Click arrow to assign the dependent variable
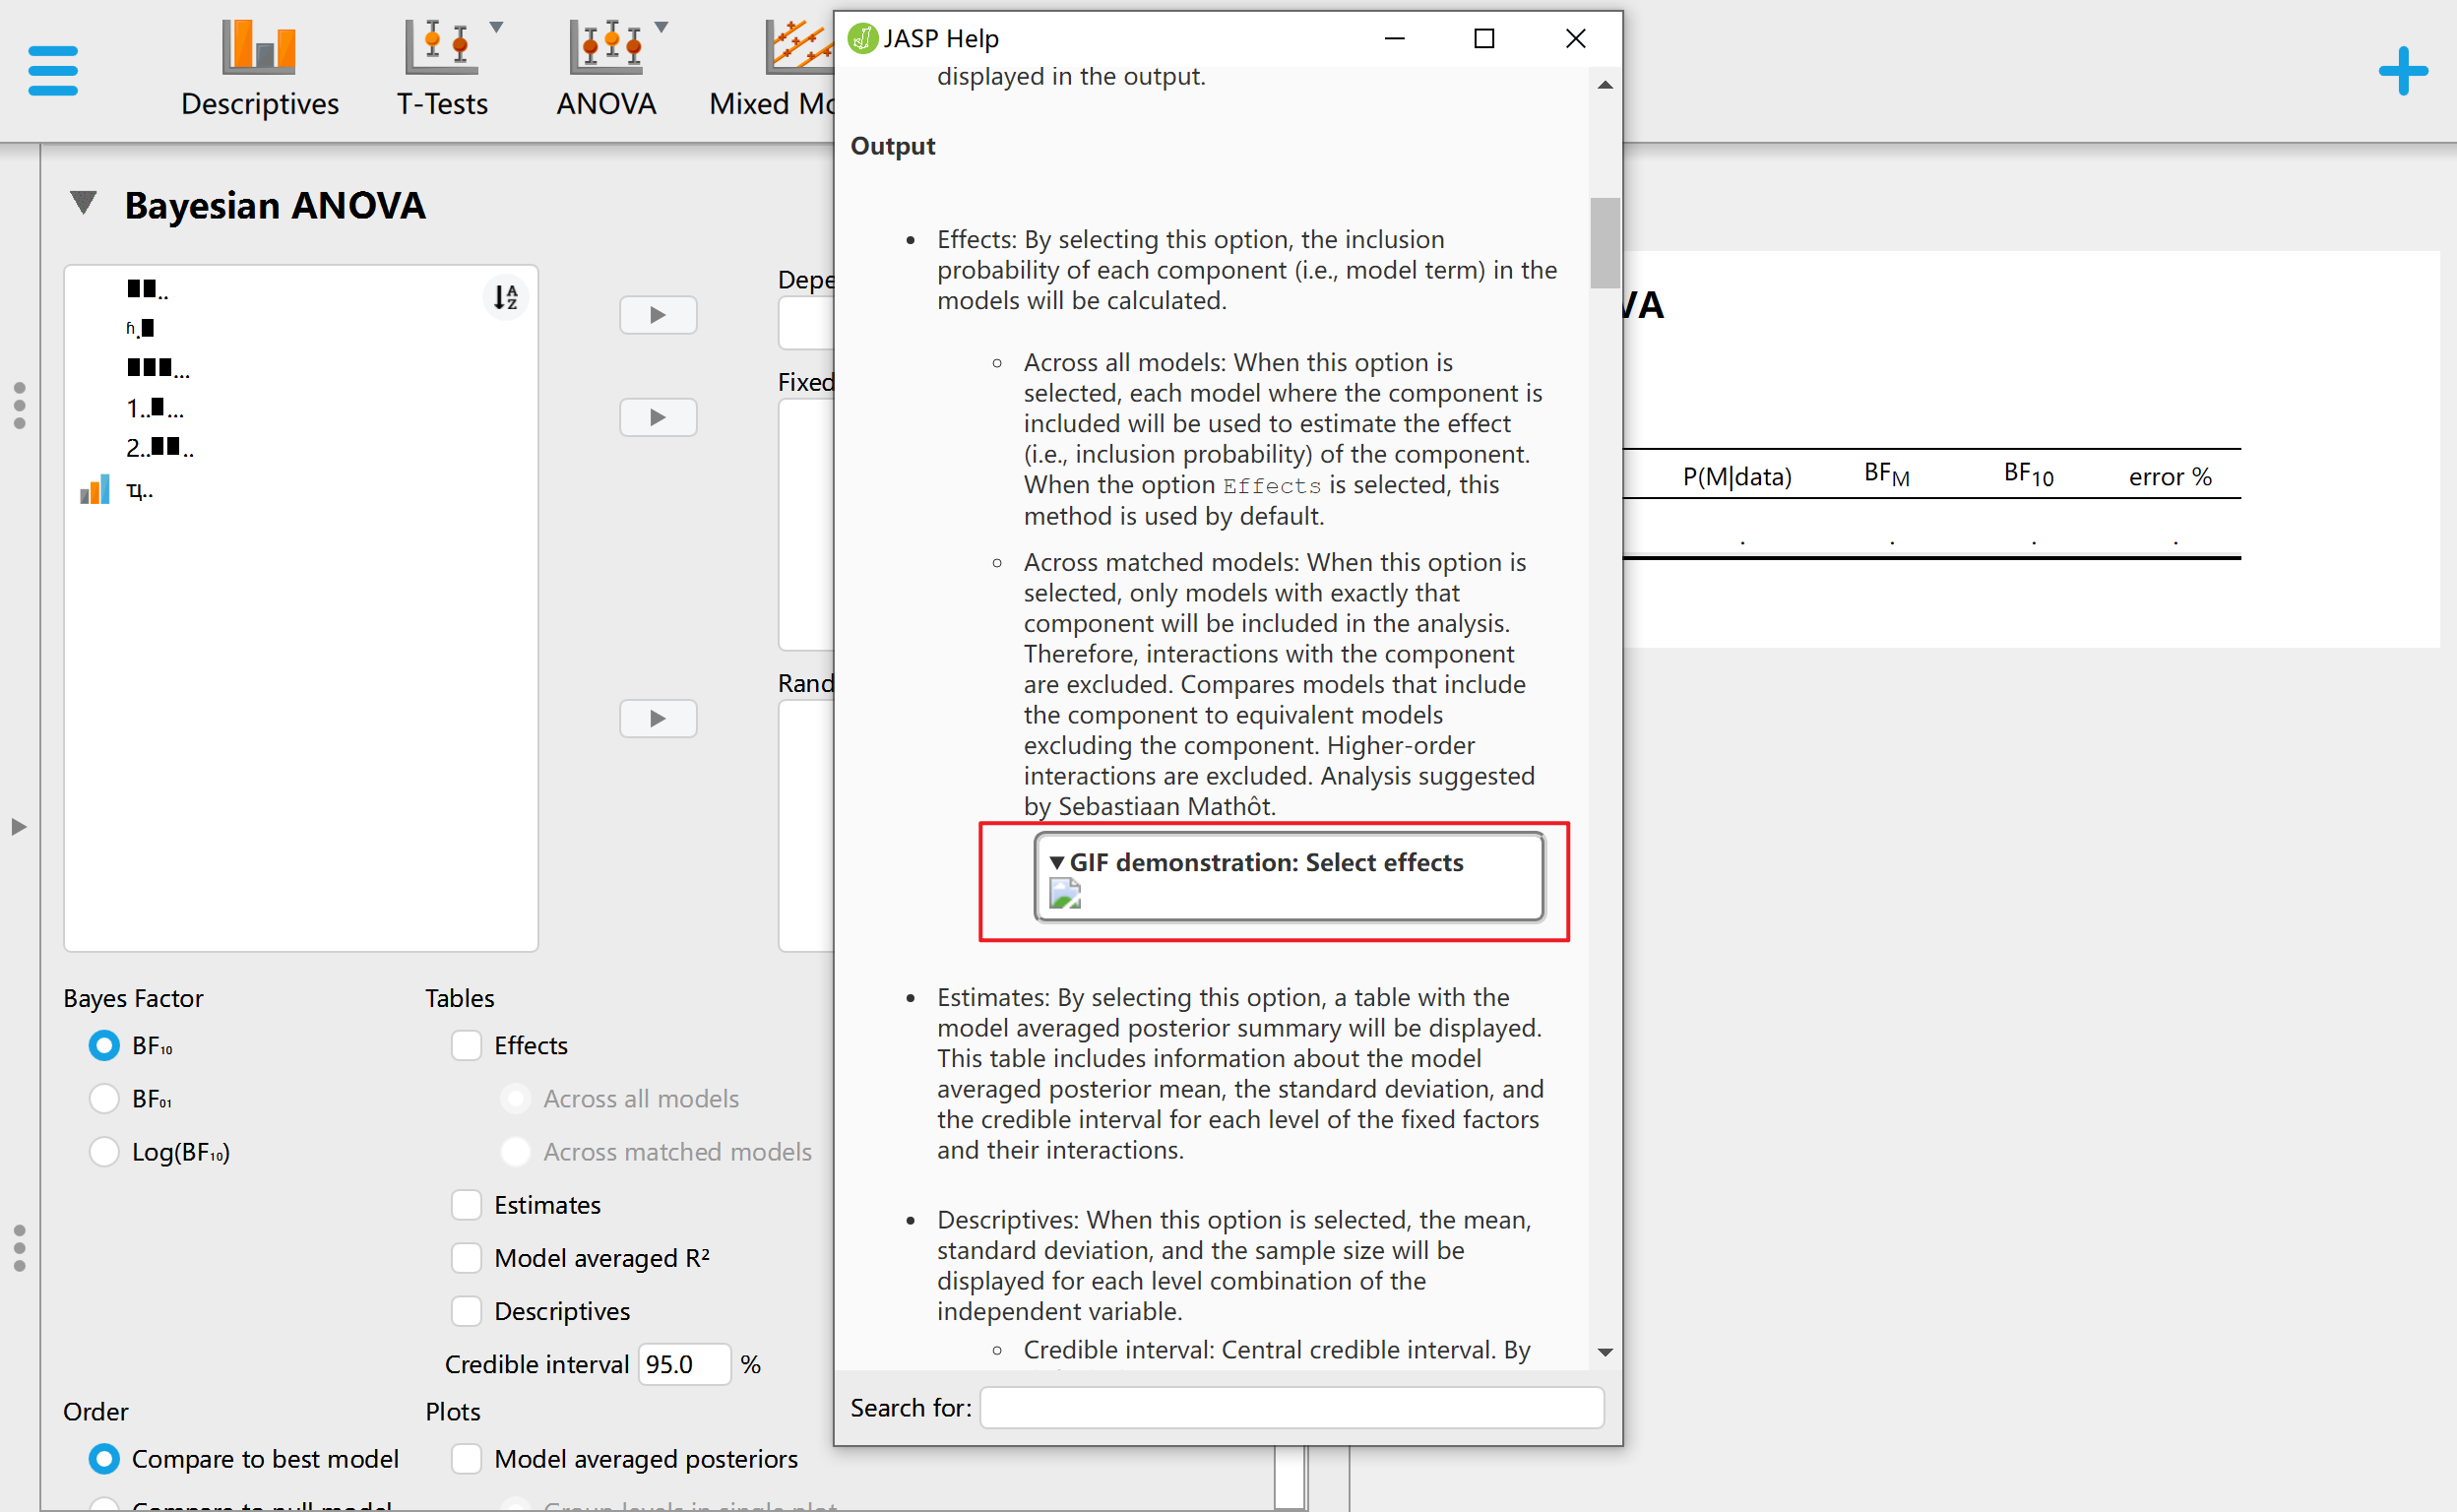This screenshot has height=1512, width=2457. point(657,314)
